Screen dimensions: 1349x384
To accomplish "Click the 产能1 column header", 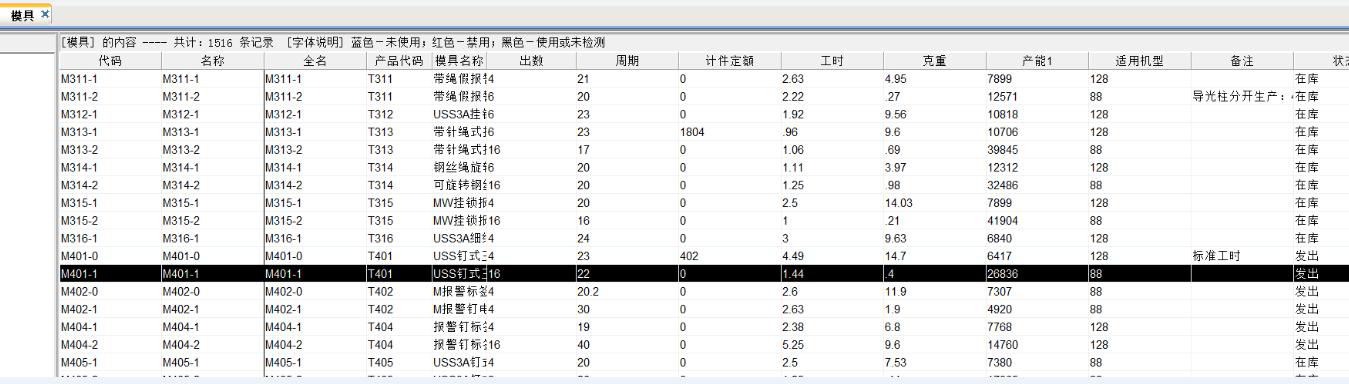I will point(1036,60).
